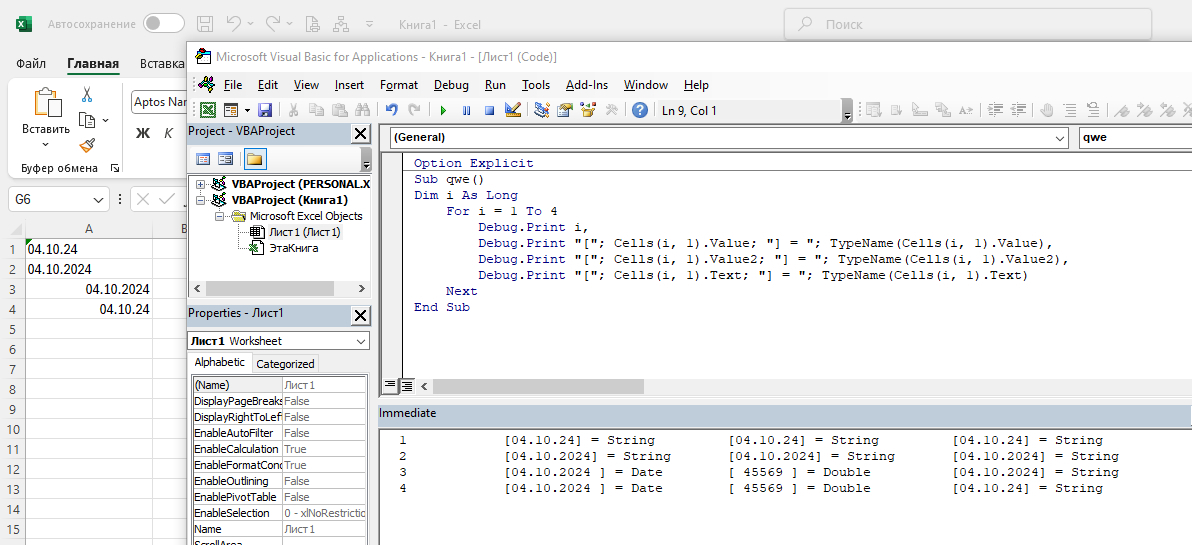Toggle bold formatting with the Ж button
Image resolution: width=1192 pixels, height=545 pixels.
coord(142,133)
